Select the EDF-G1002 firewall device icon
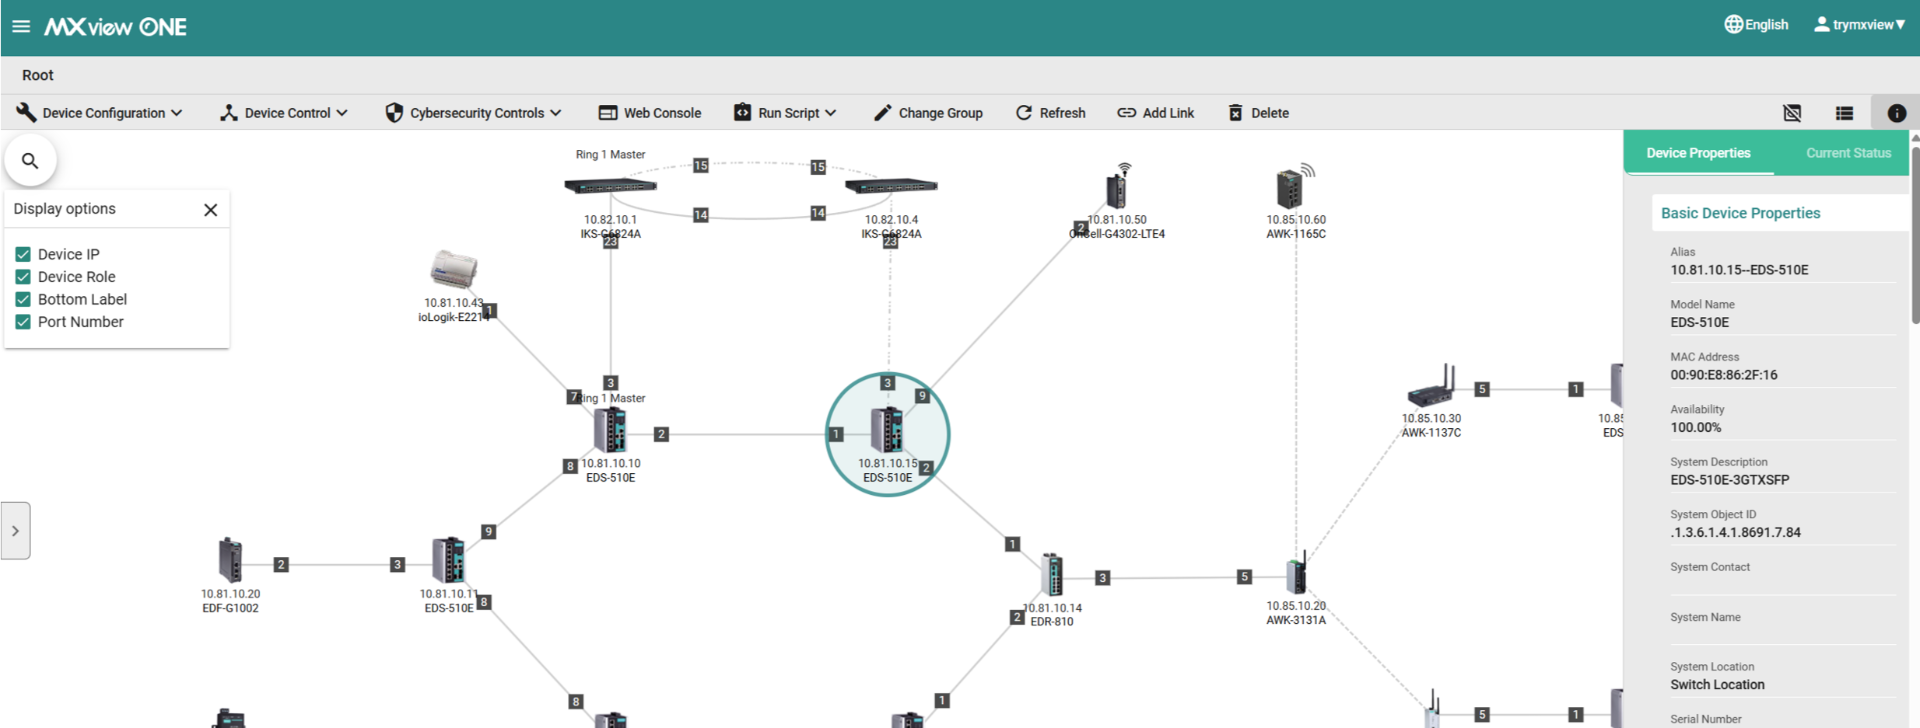The height and width of the screenshot is (728, 1920). pos(230,560)
